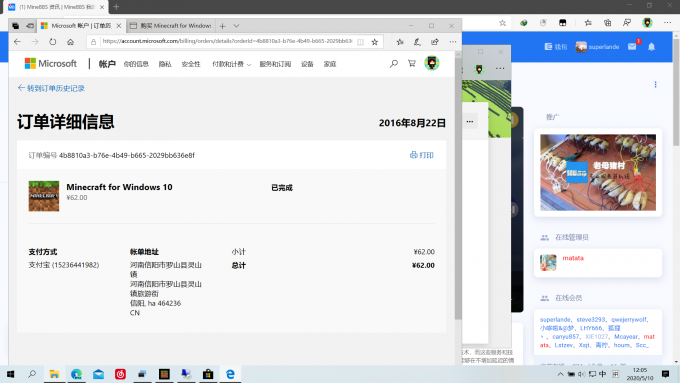Open the Microsoft shopping cart
Screen dimensions: 680x383
pyautogui.click(x=412, y=64)
